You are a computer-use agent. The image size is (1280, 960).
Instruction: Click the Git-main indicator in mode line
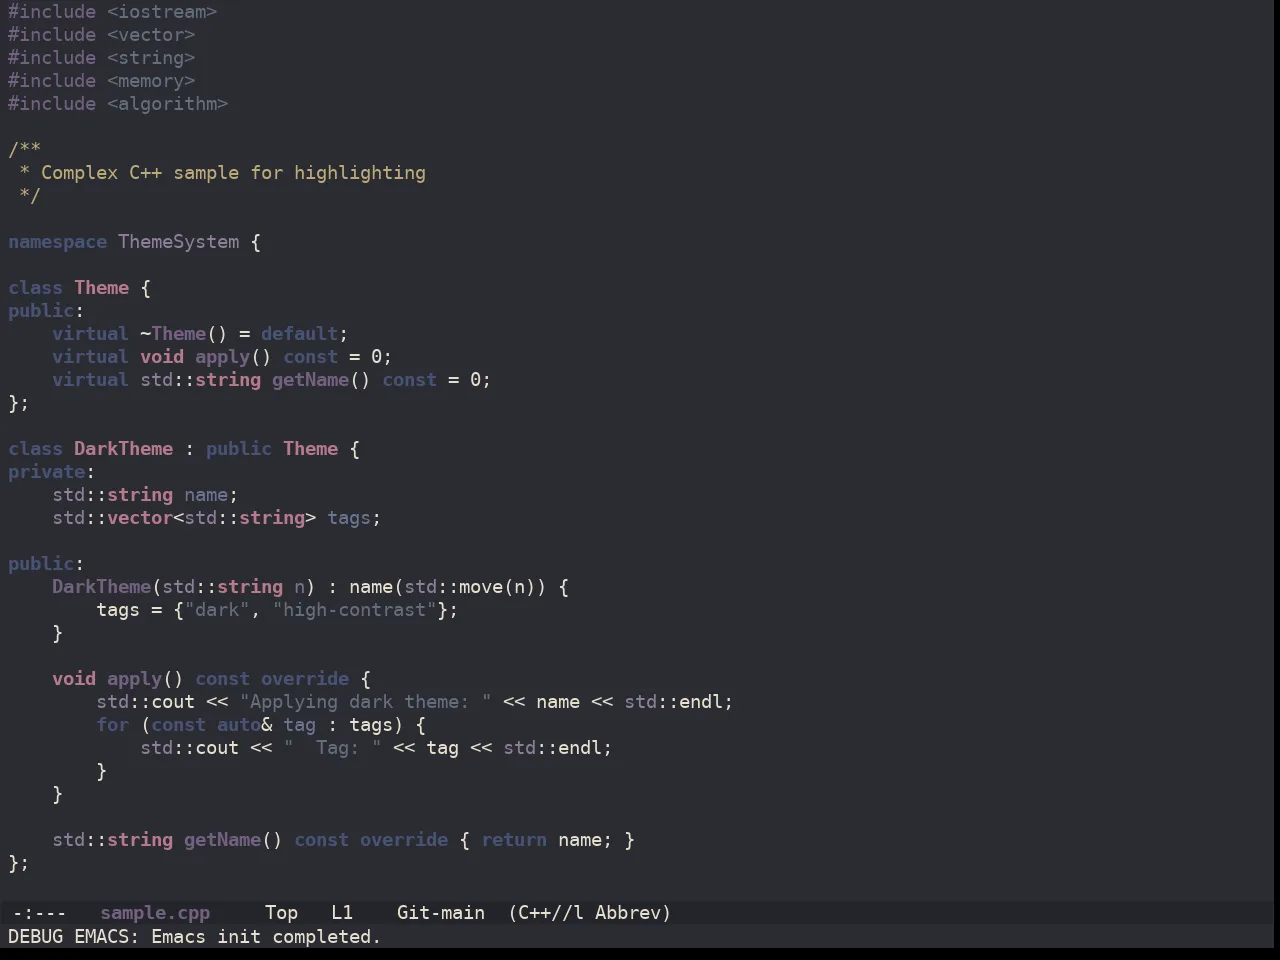click(x=441, y=913)
